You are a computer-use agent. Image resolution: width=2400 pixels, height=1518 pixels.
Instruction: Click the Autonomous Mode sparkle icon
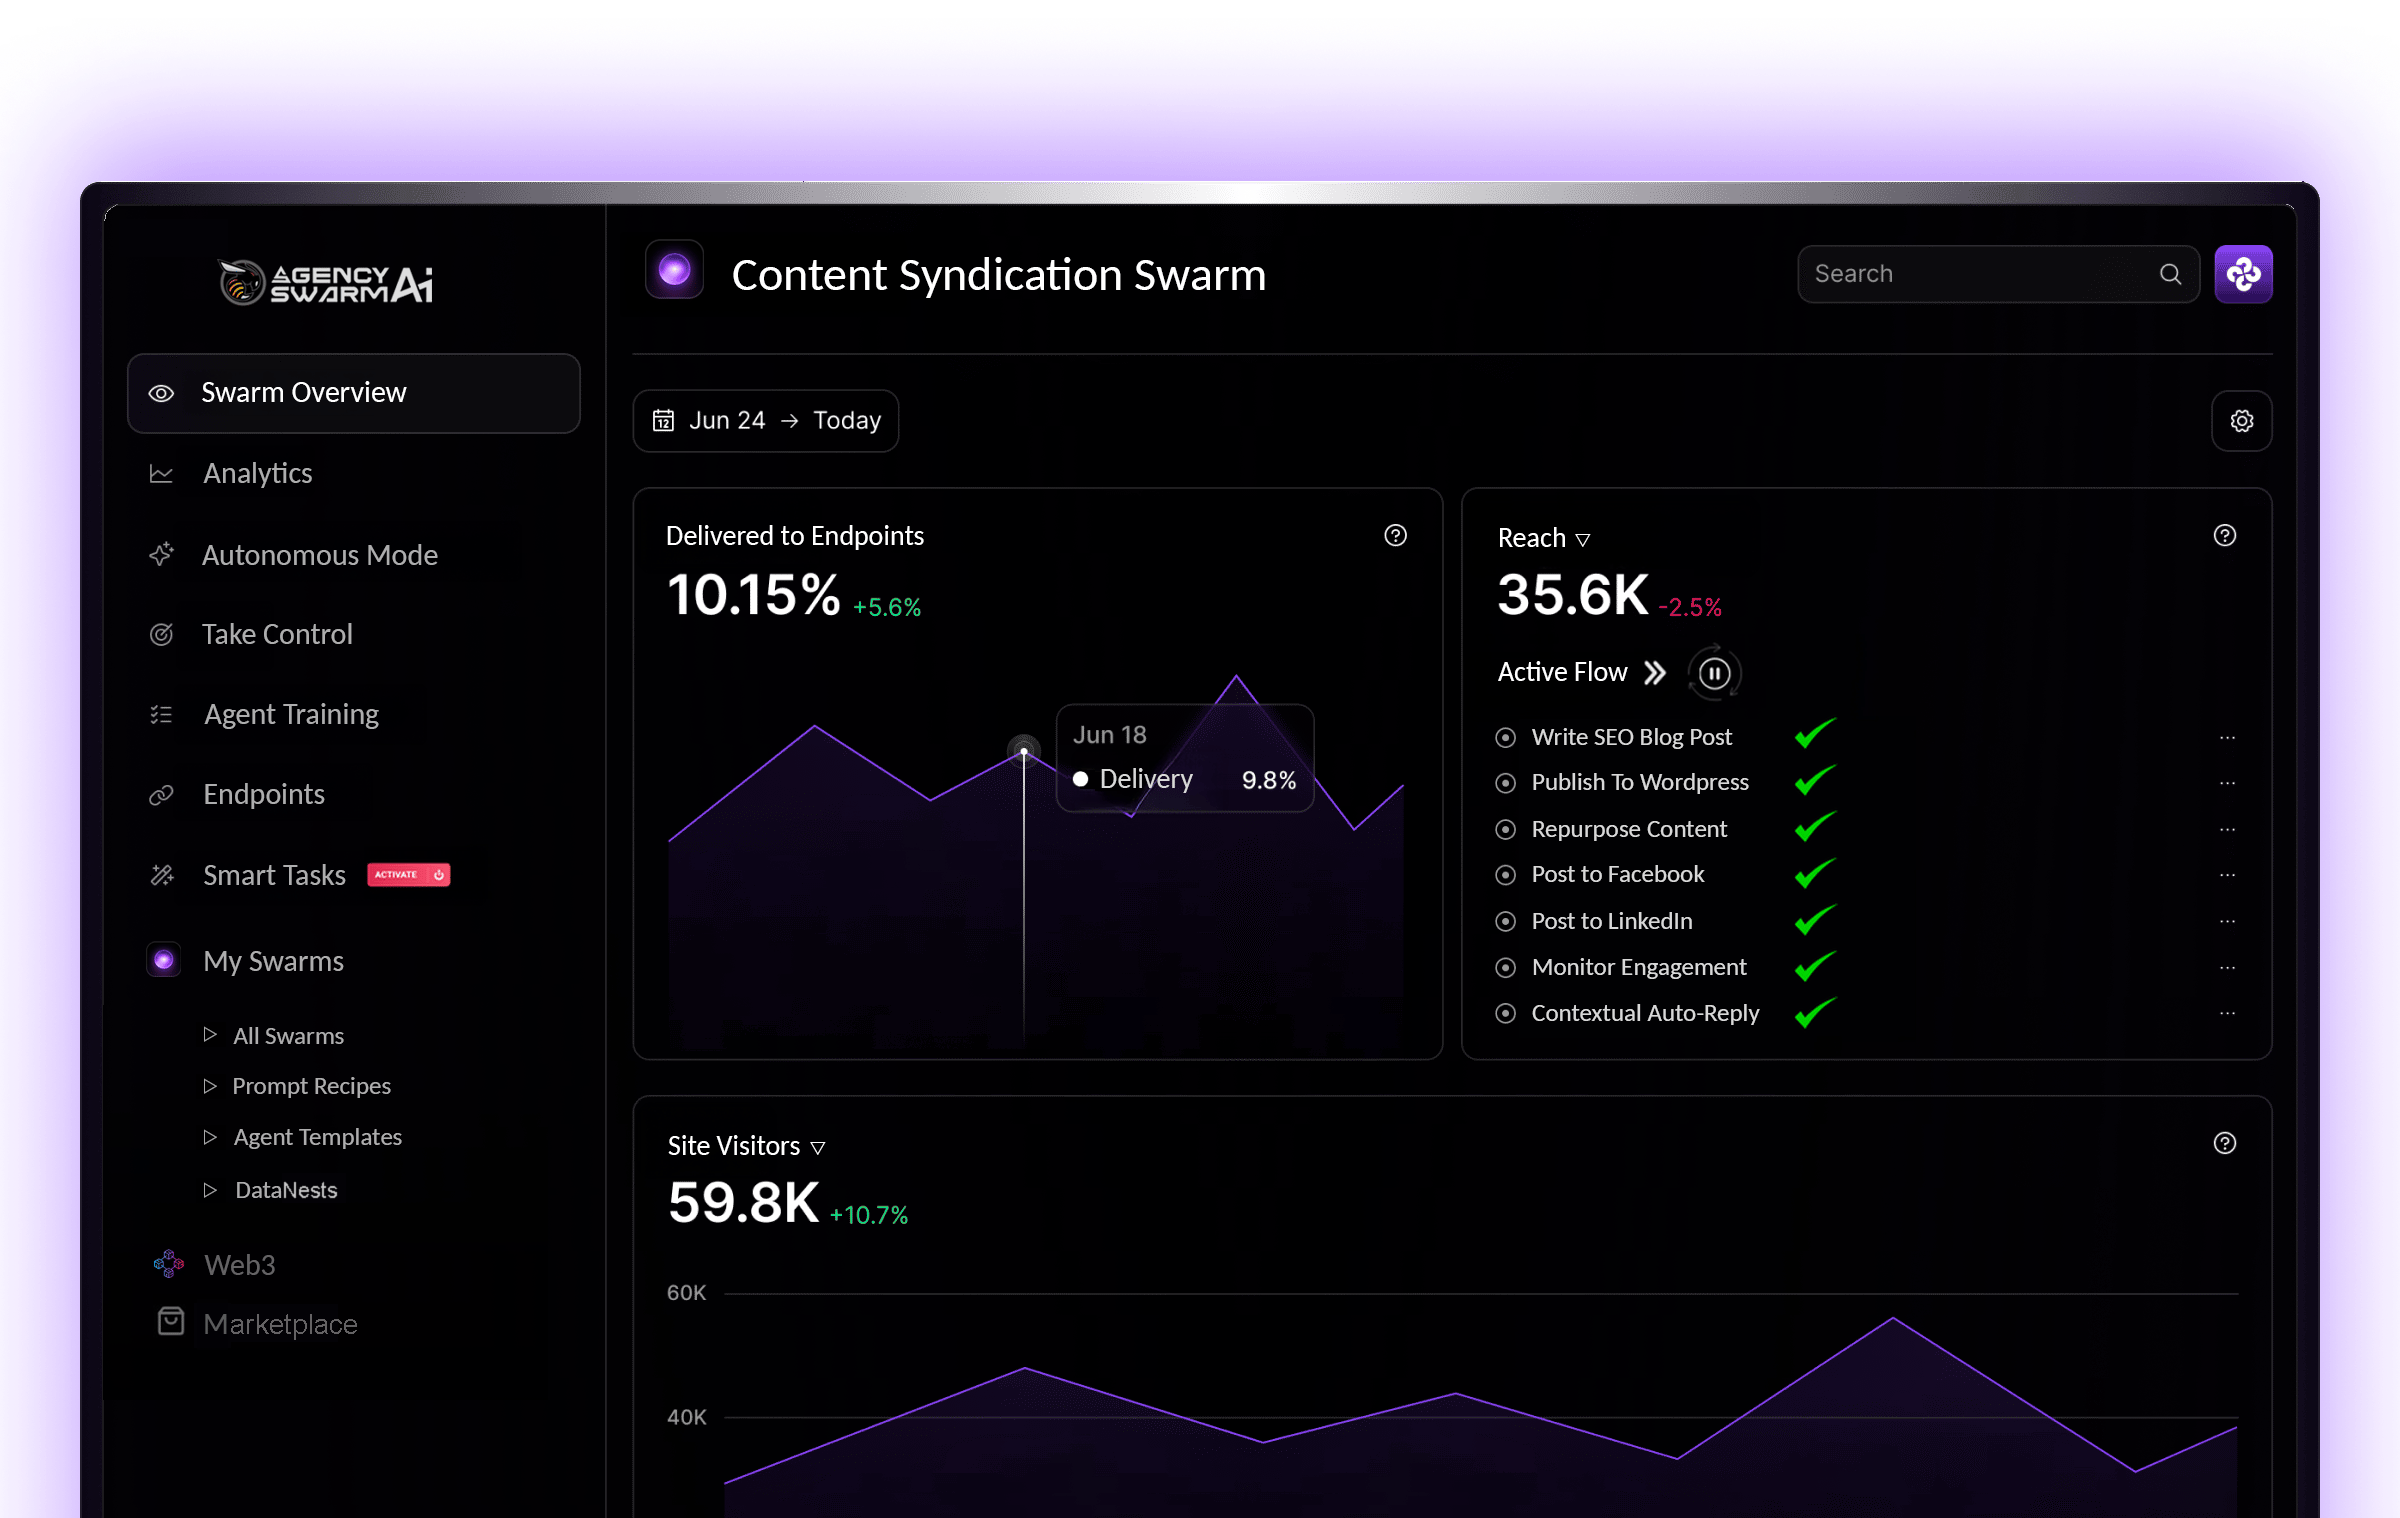click(162, 554)
